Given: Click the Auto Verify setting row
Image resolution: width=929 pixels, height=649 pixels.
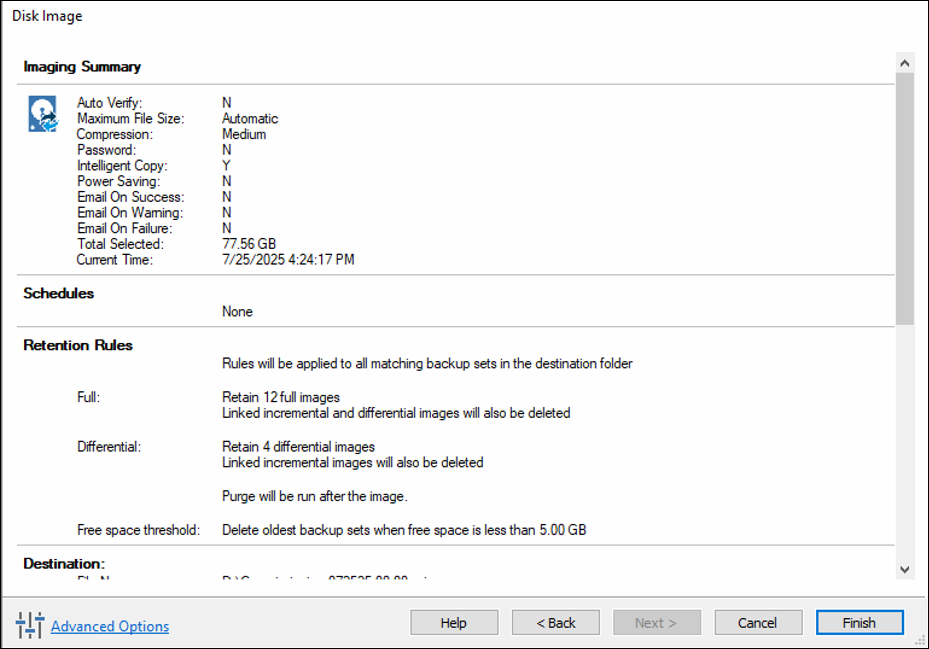Looking at the screenshot, I should [140, 103].
